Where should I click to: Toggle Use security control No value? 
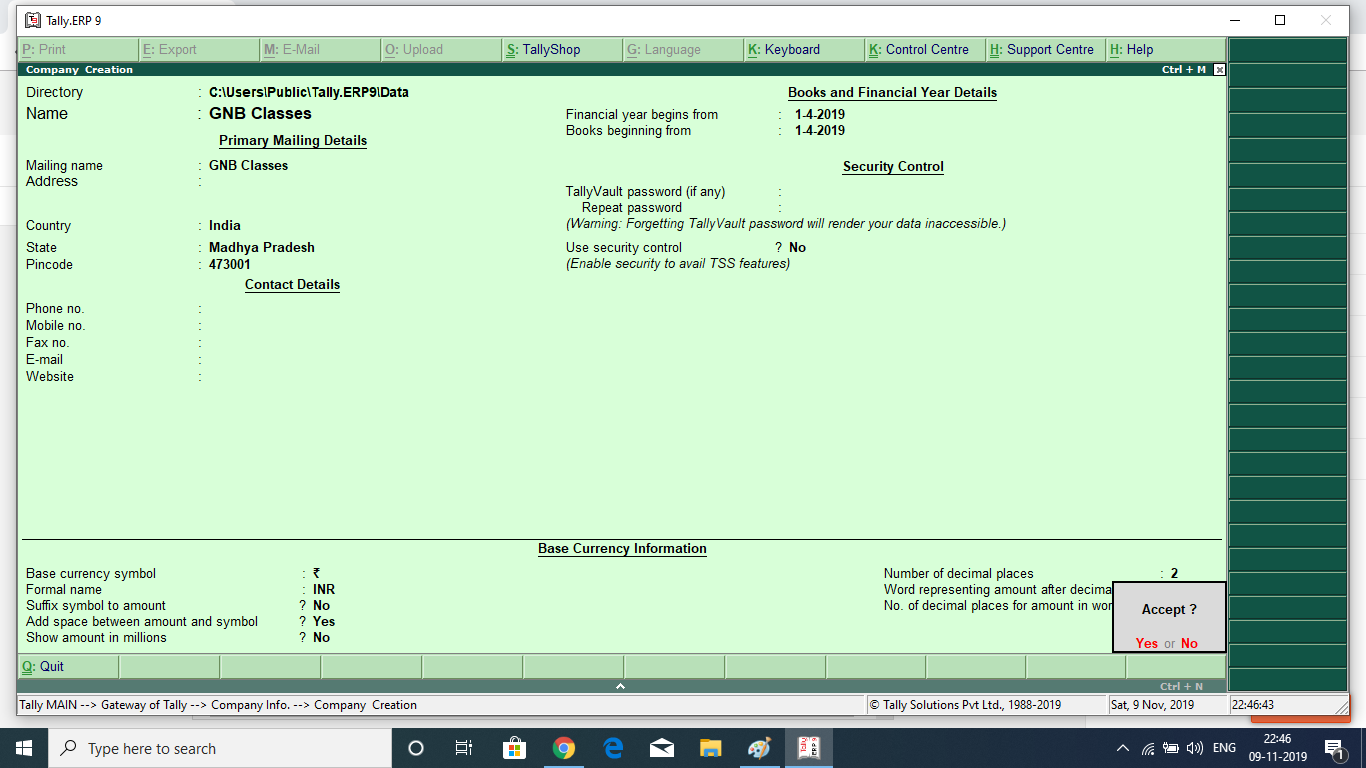(797, 247)
